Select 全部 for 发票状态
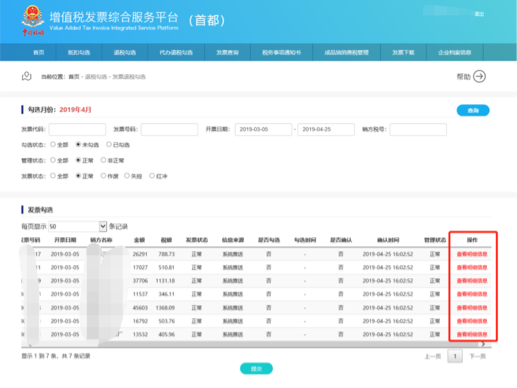The height and width of the screenshot is (388, 517). [x=53, y=176]
